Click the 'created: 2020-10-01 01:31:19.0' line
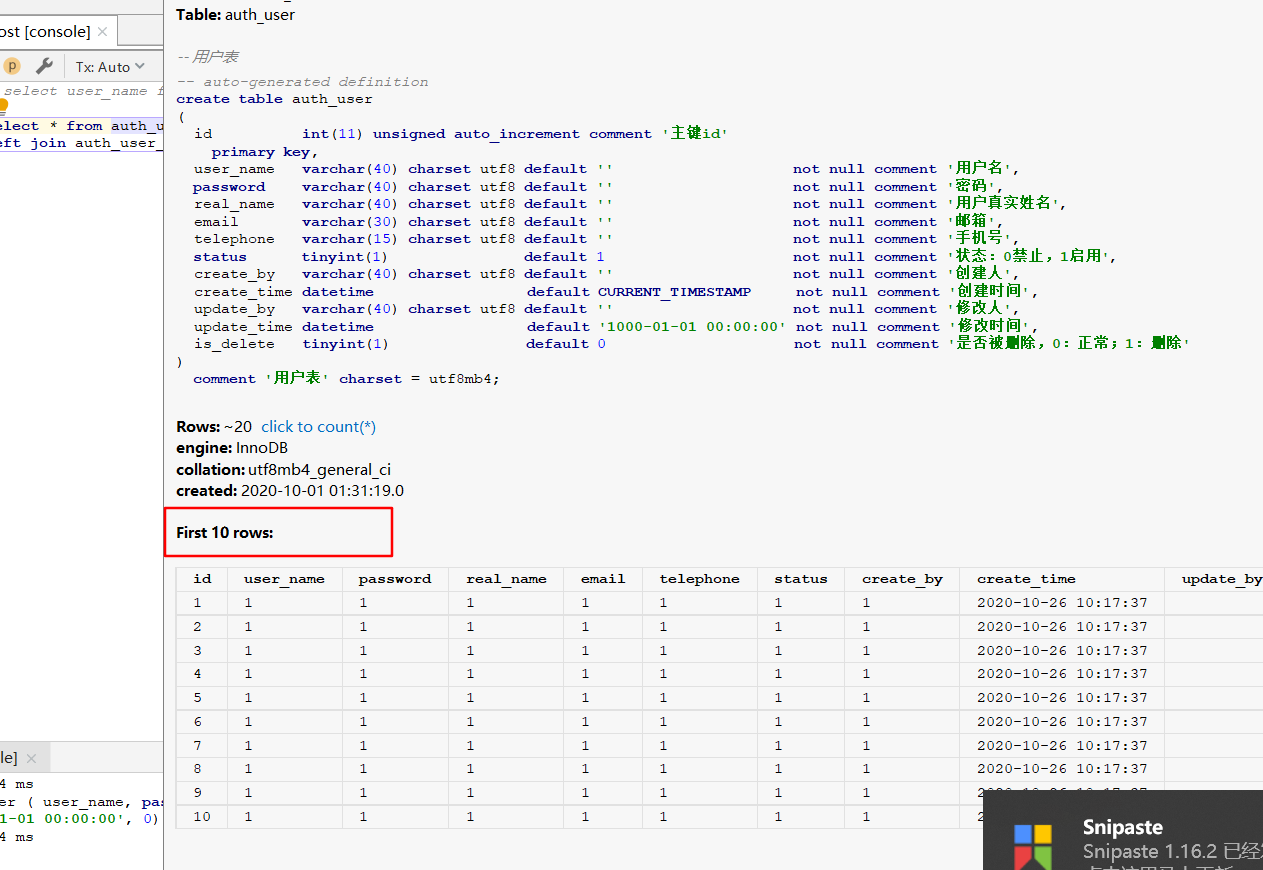The width and height of the screenshot is (1263, 870). 290,491
